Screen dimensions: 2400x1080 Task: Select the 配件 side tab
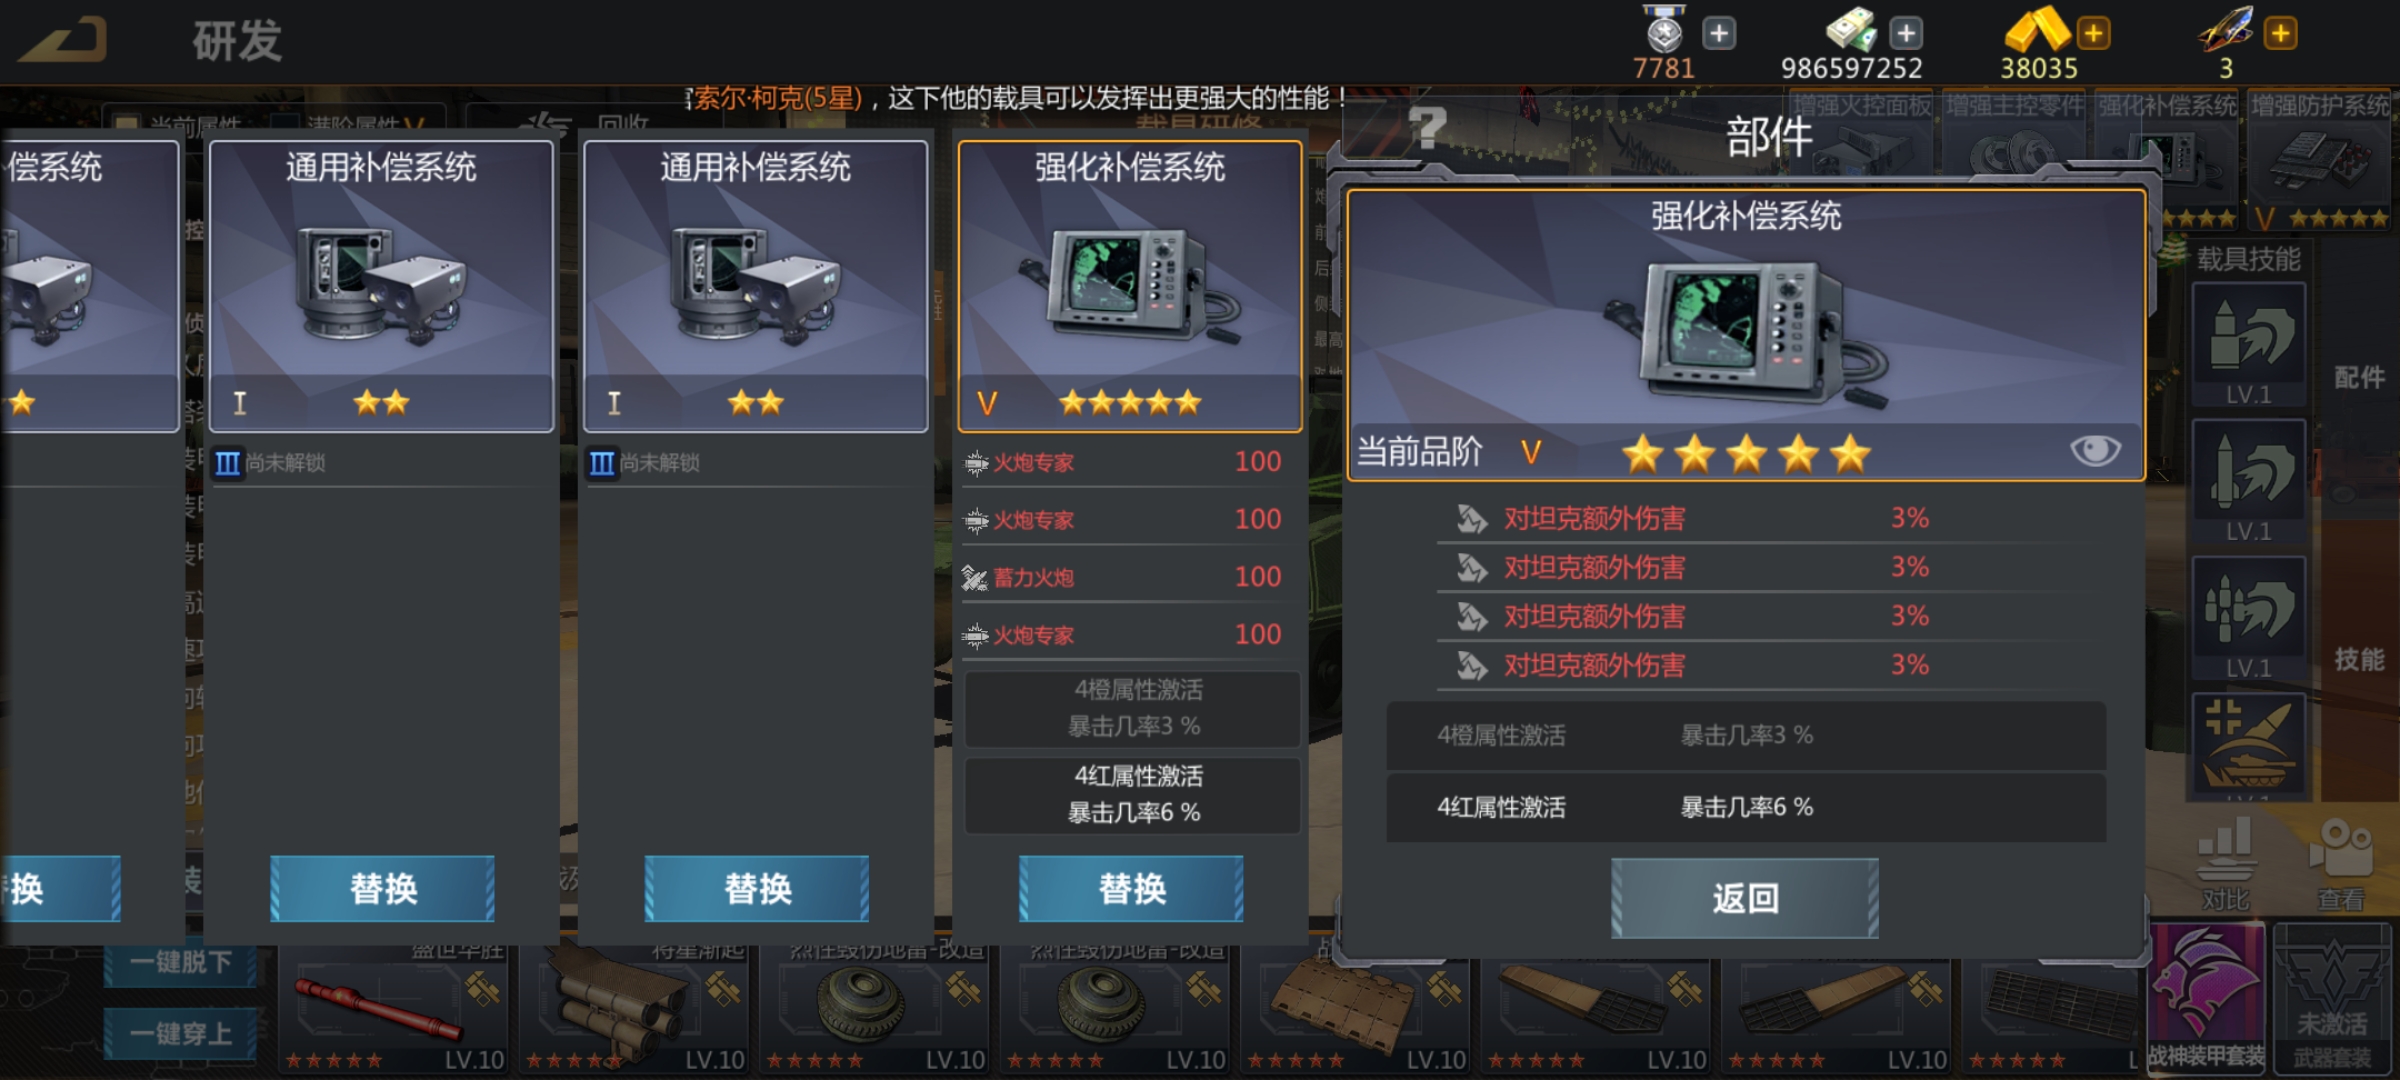2358,377
